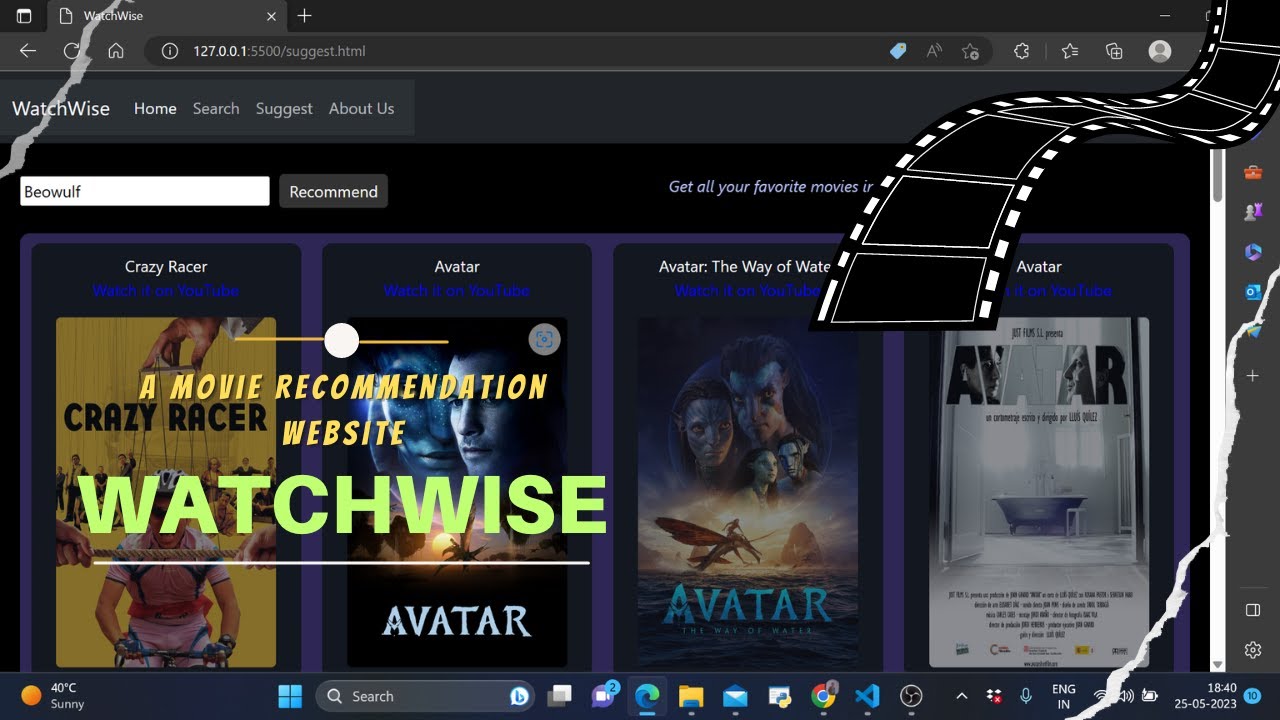Image resolution: width=1280 pixels, height=720 pixels.
Task: Open the Search page from navbar
Action: pos(216,108)
